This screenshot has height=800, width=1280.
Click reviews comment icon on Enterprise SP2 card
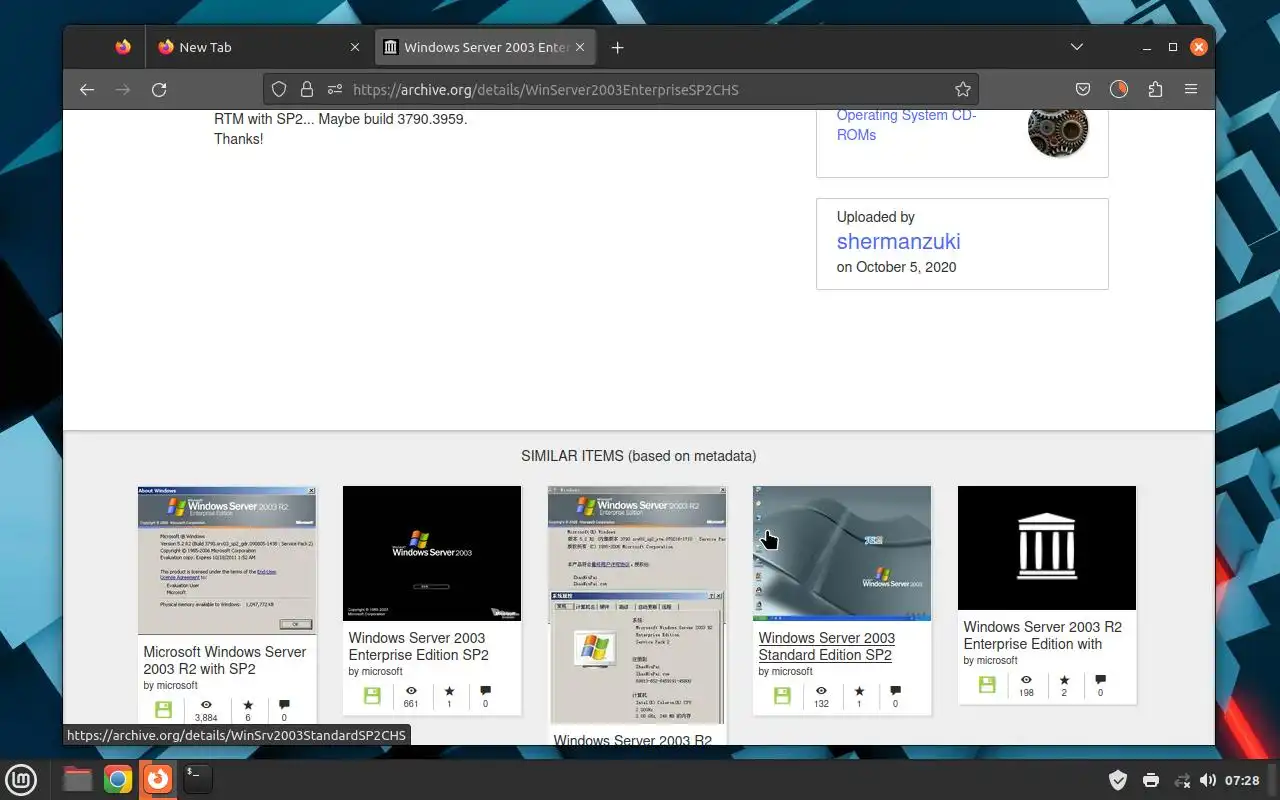tap(486, 690)
